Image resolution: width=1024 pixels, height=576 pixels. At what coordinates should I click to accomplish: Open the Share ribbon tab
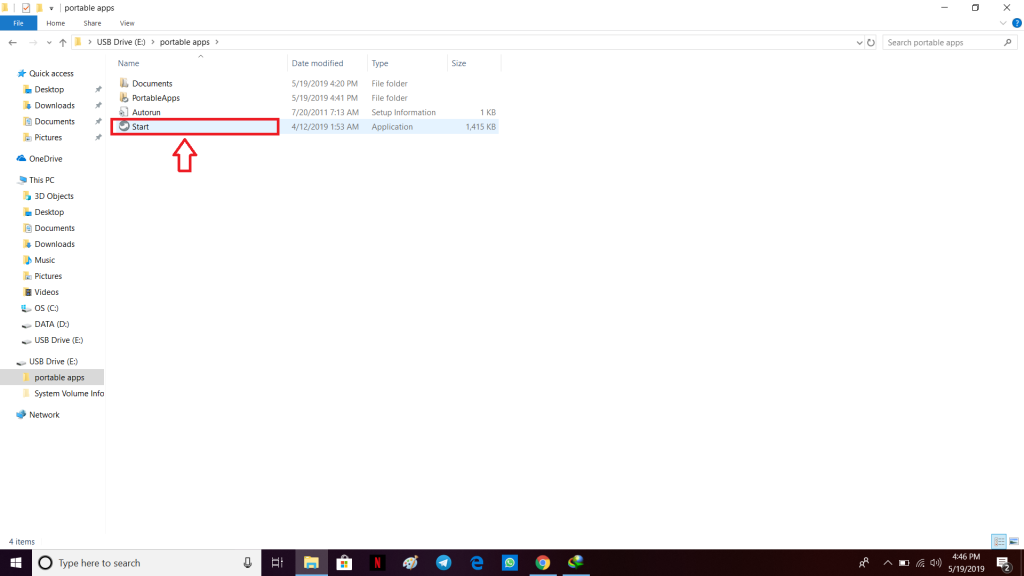[92, 23]
